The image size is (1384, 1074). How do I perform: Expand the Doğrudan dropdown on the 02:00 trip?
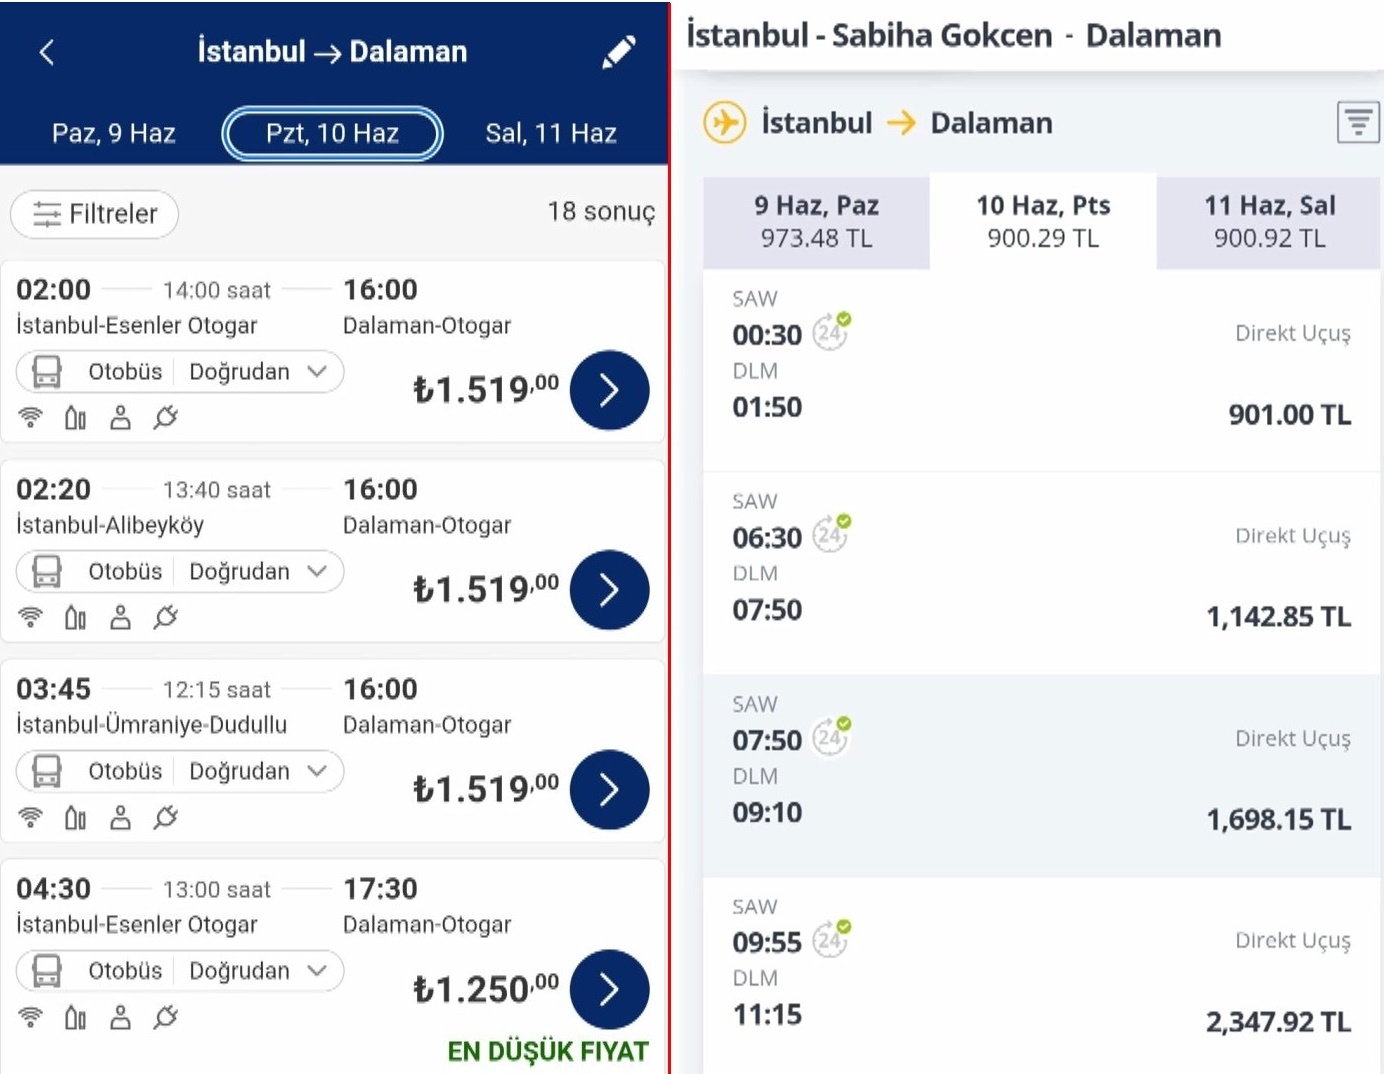point(258,371)
